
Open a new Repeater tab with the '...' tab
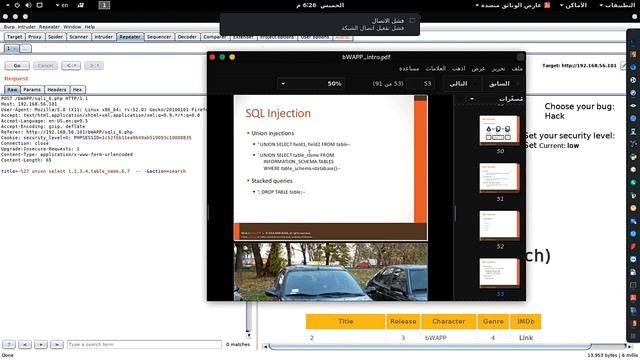click(25, 49)
